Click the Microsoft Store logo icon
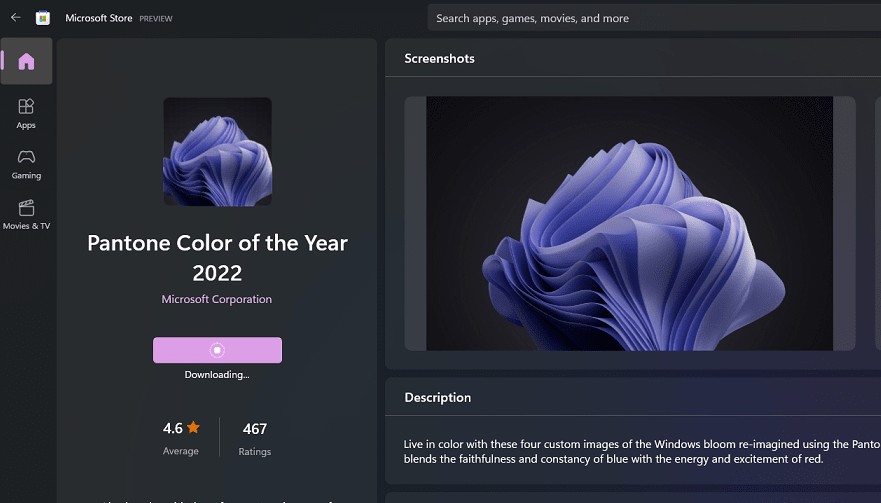This screenshot has height=503, width=881. [x=43, y=18]
